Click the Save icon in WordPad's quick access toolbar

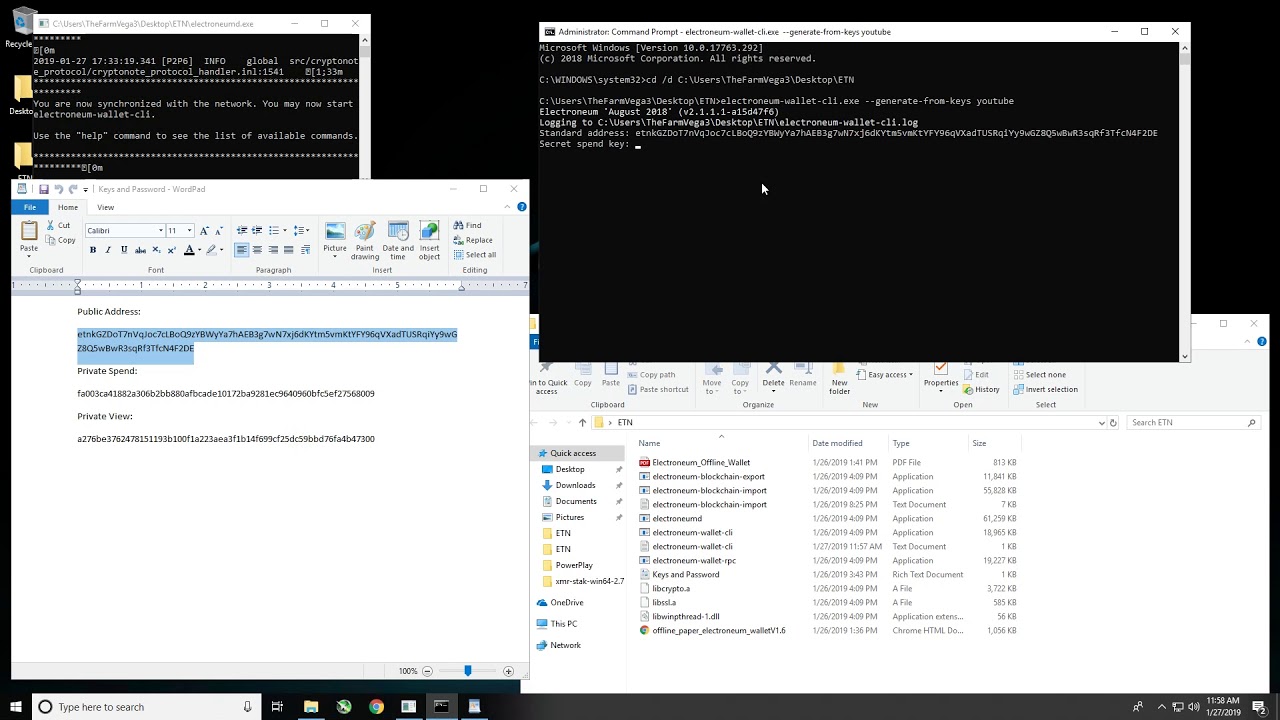[x=43, y=189]
